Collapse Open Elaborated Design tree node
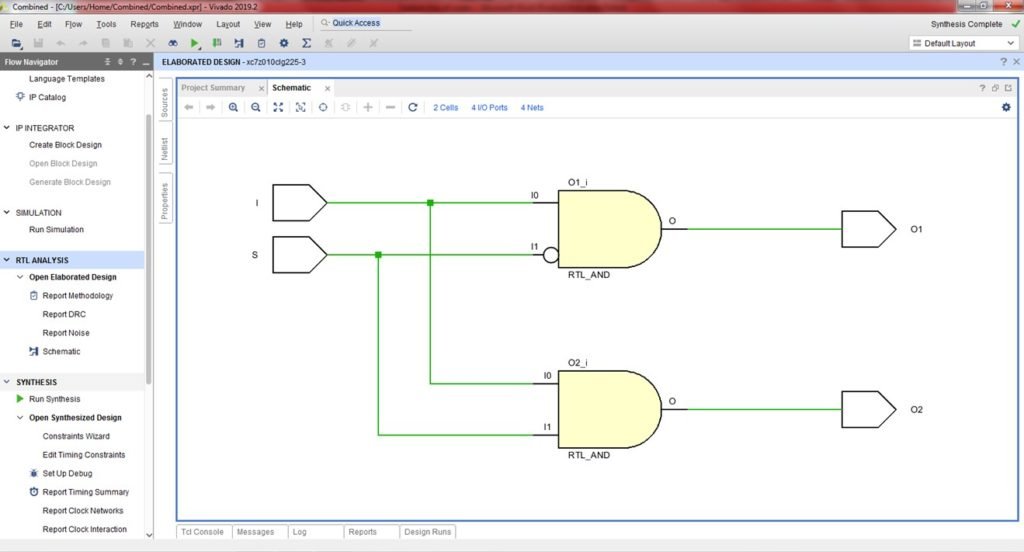 pos(20,277)
